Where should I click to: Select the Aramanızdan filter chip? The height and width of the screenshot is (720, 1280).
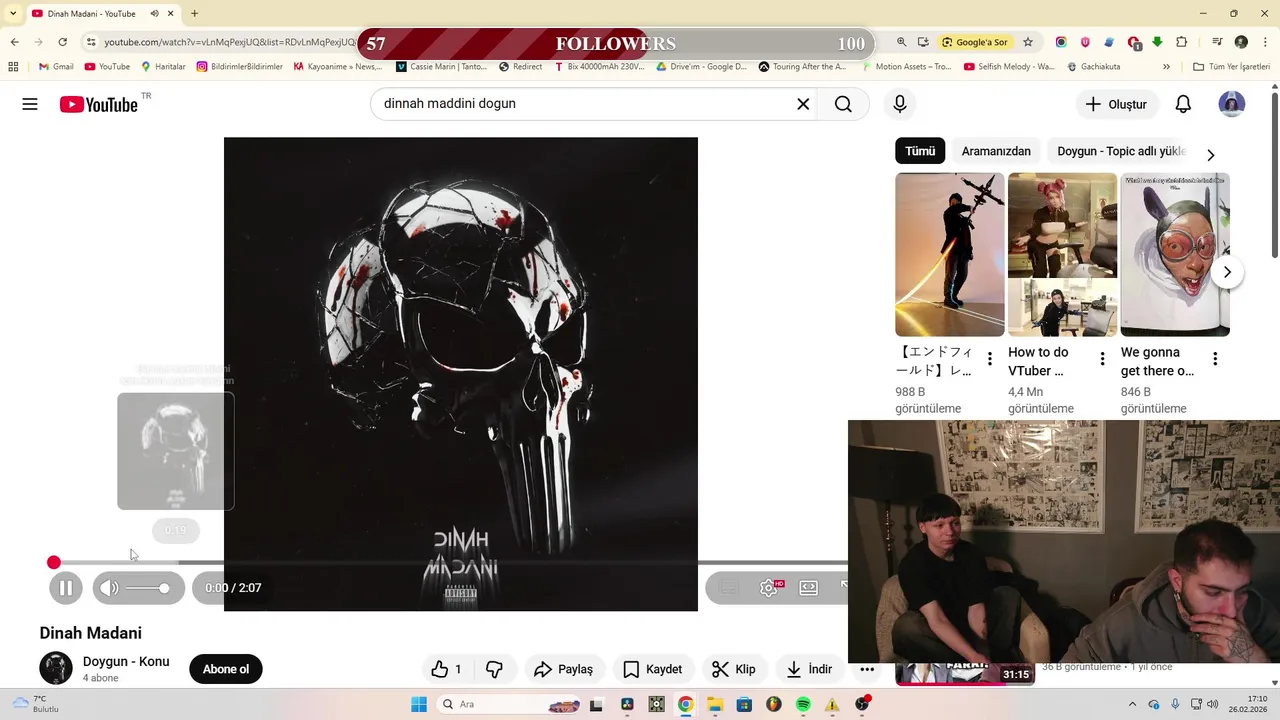click(x=996, y=151)
